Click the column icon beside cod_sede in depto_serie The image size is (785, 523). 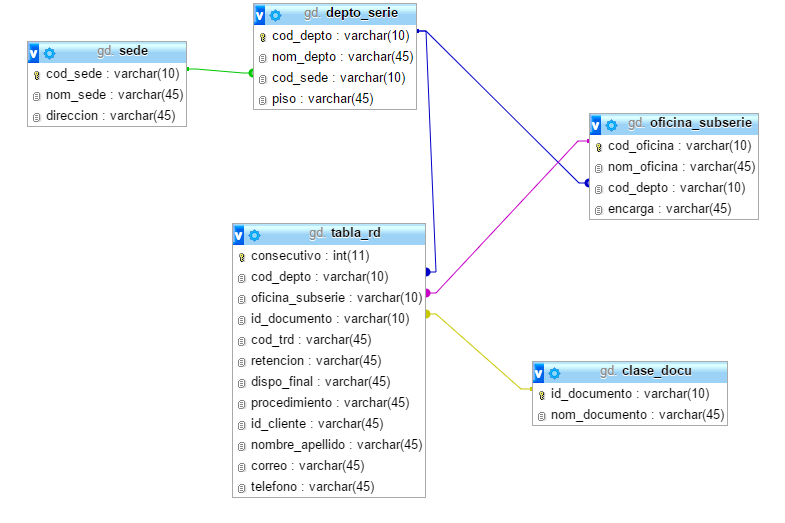[x=262, y=80]
